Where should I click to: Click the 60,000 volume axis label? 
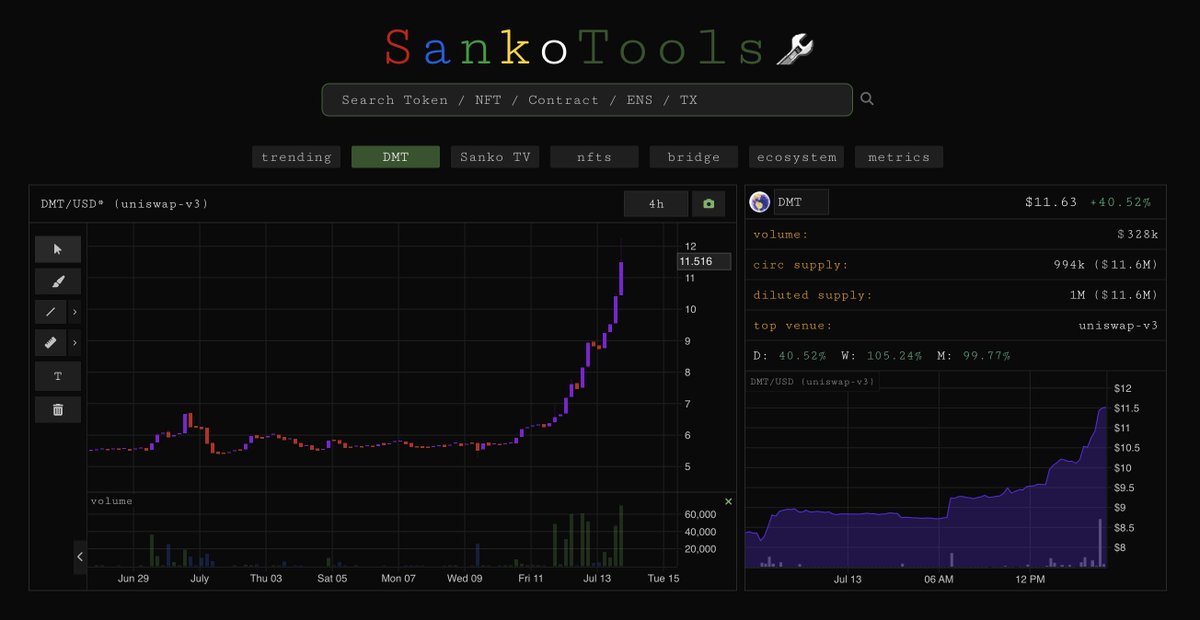point(699,513)
